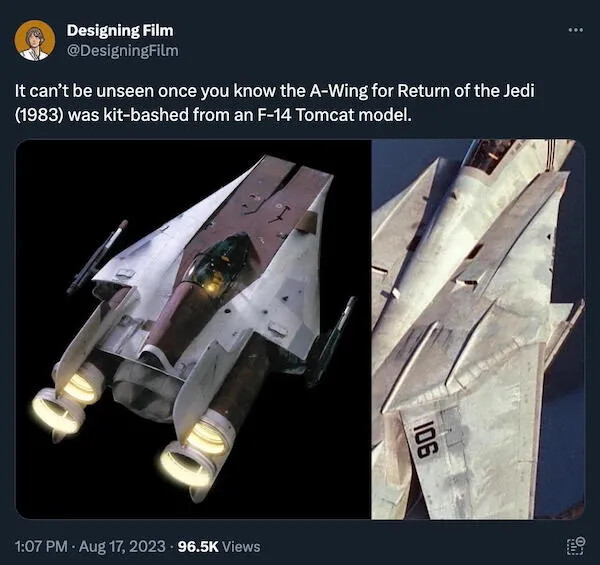Click the A-Wing cockpit canopy
Viewport: 600px width, 565px height.
[221, 262]
